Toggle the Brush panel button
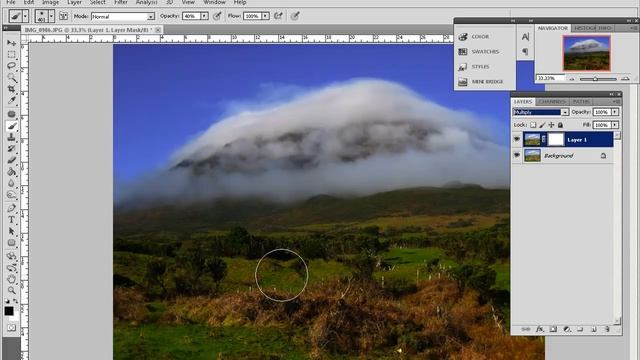Image resolution: width=640 pixels, height=360 pixels. (64, 16)
